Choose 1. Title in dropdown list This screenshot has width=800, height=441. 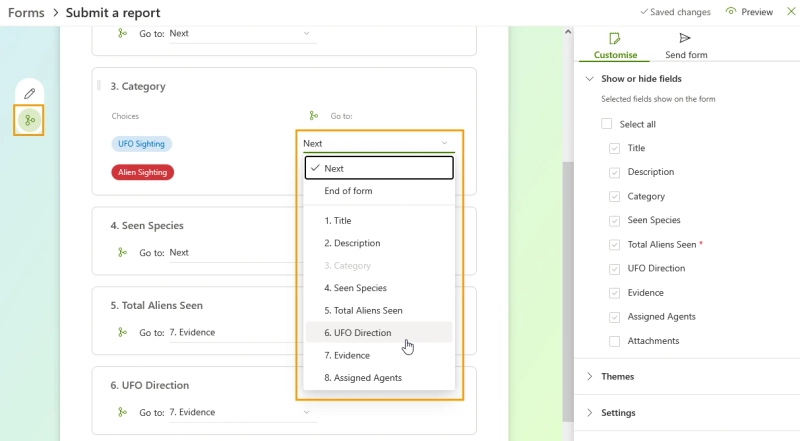(x=379, y=220)
